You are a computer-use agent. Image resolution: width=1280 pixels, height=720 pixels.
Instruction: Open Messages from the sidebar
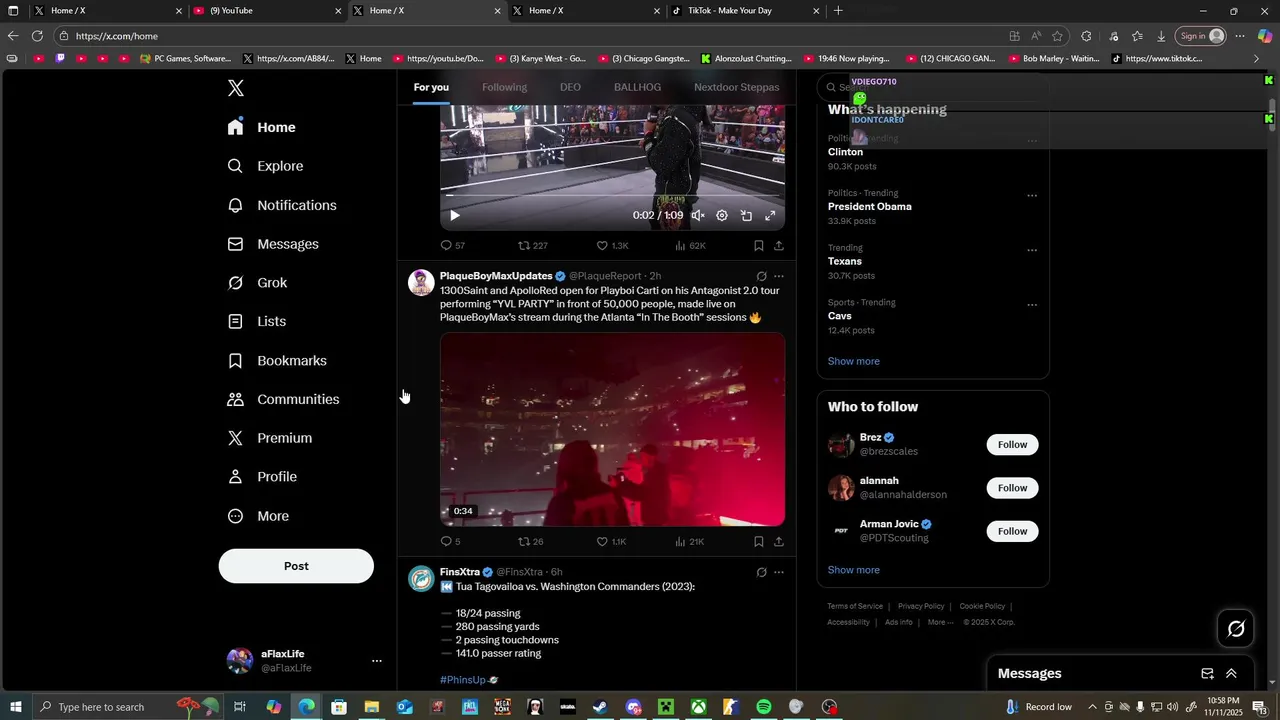coord(273,244)
